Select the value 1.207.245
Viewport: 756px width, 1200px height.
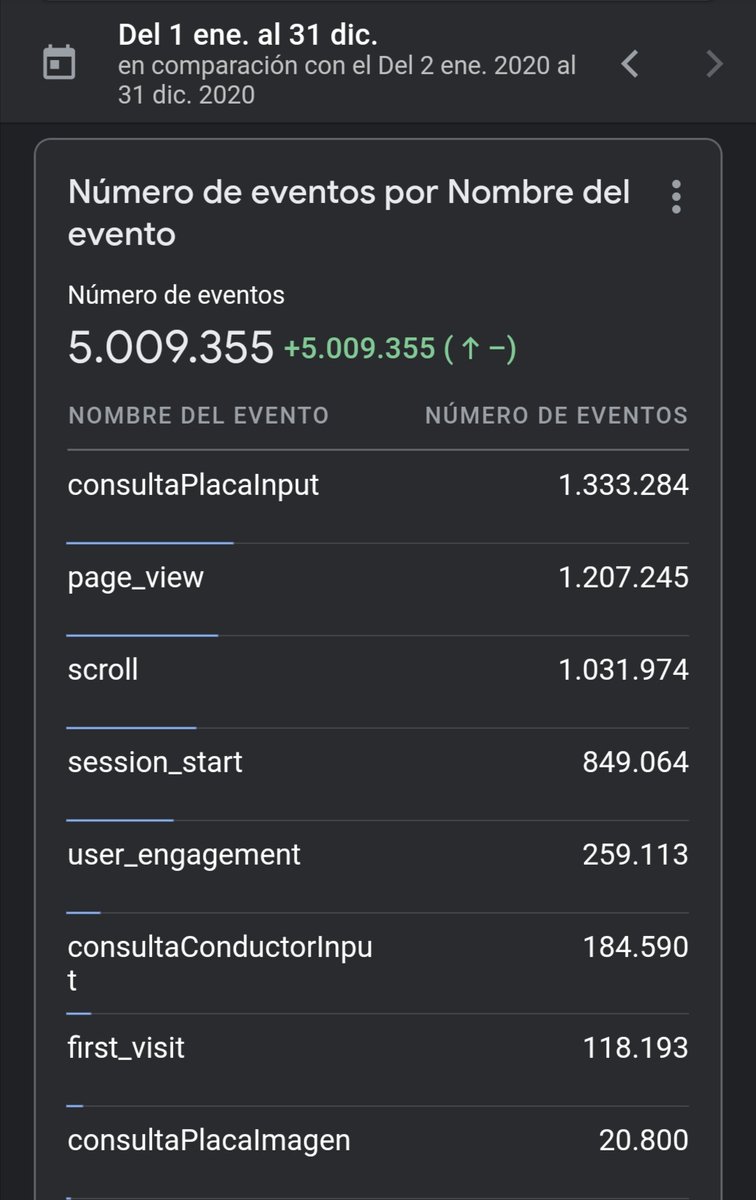[624, 578]
